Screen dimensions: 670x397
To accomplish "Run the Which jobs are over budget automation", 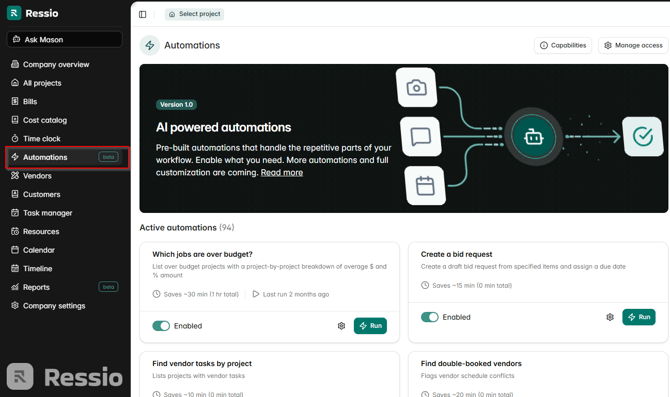I will pos(370,326).
